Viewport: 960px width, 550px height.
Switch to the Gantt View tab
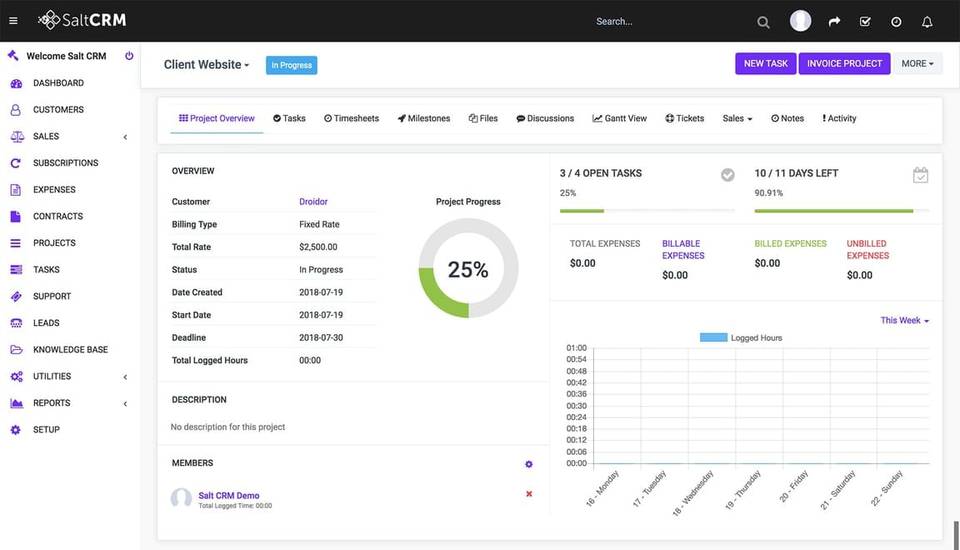tap(620, 119)
